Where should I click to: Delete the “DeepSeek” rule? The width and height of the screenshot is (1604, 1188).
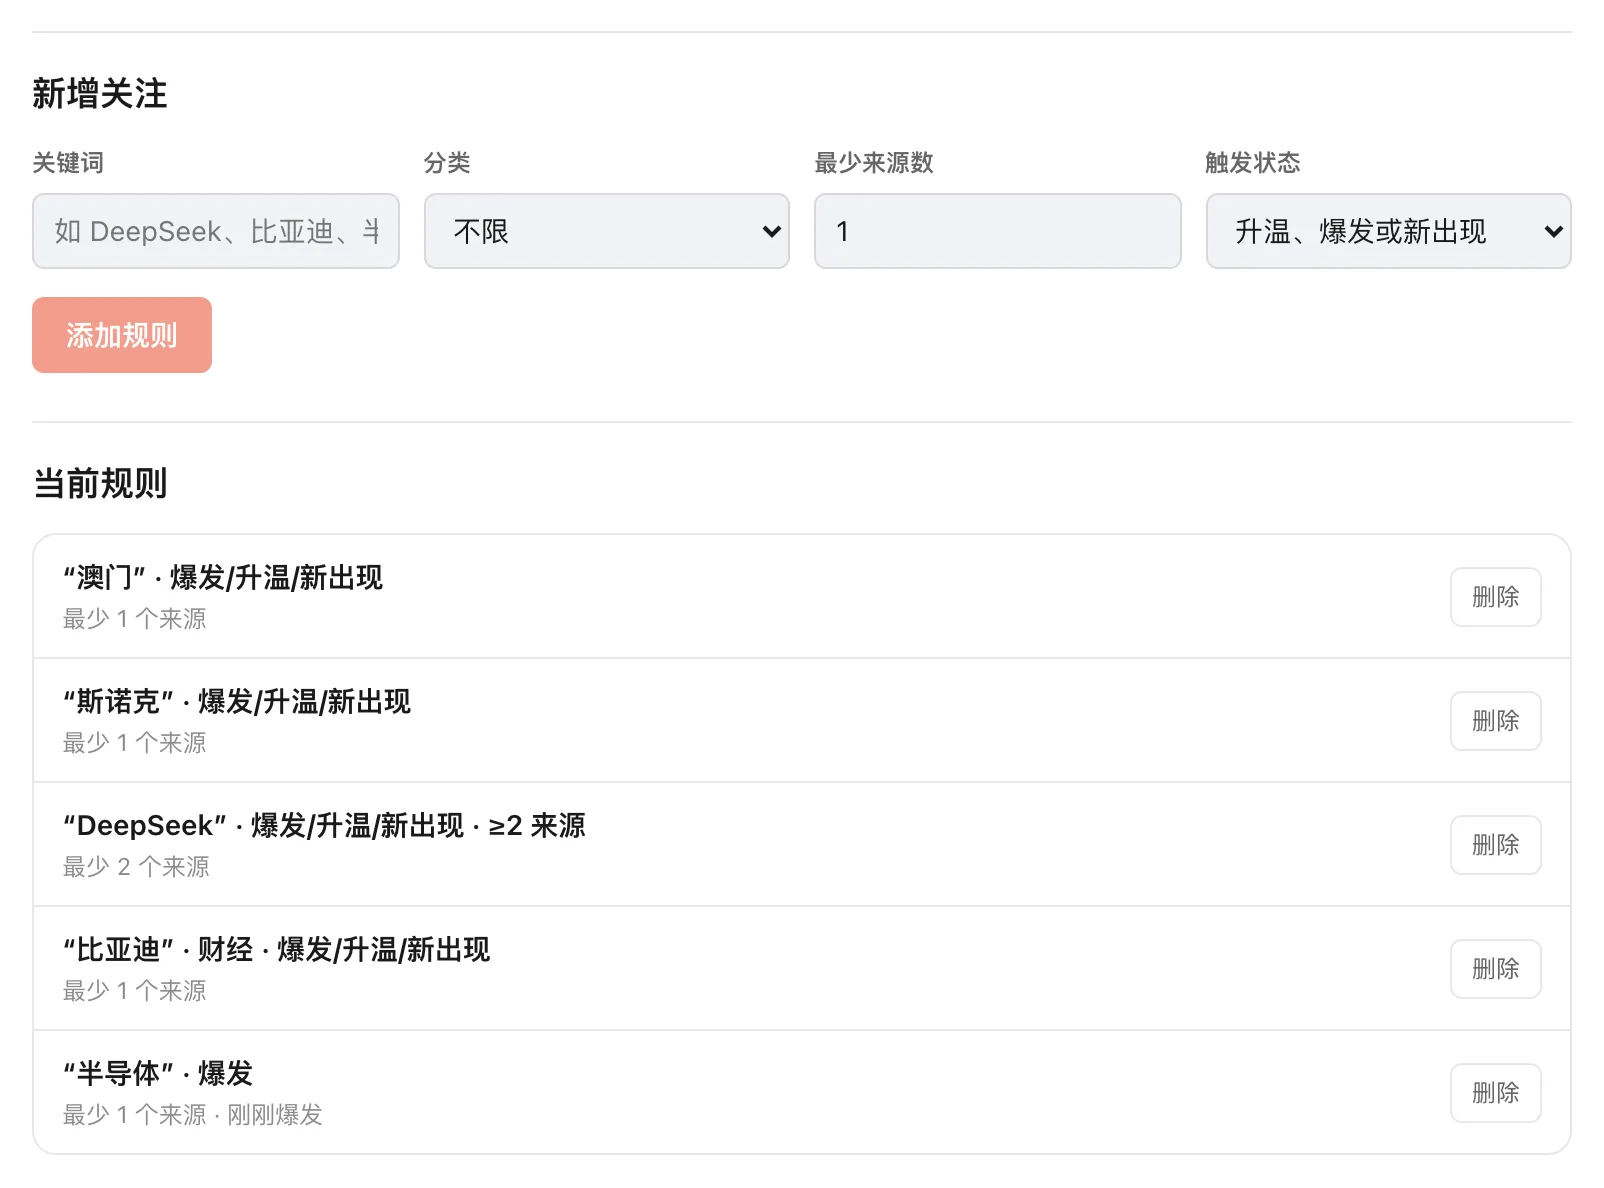pos(1496,845)
